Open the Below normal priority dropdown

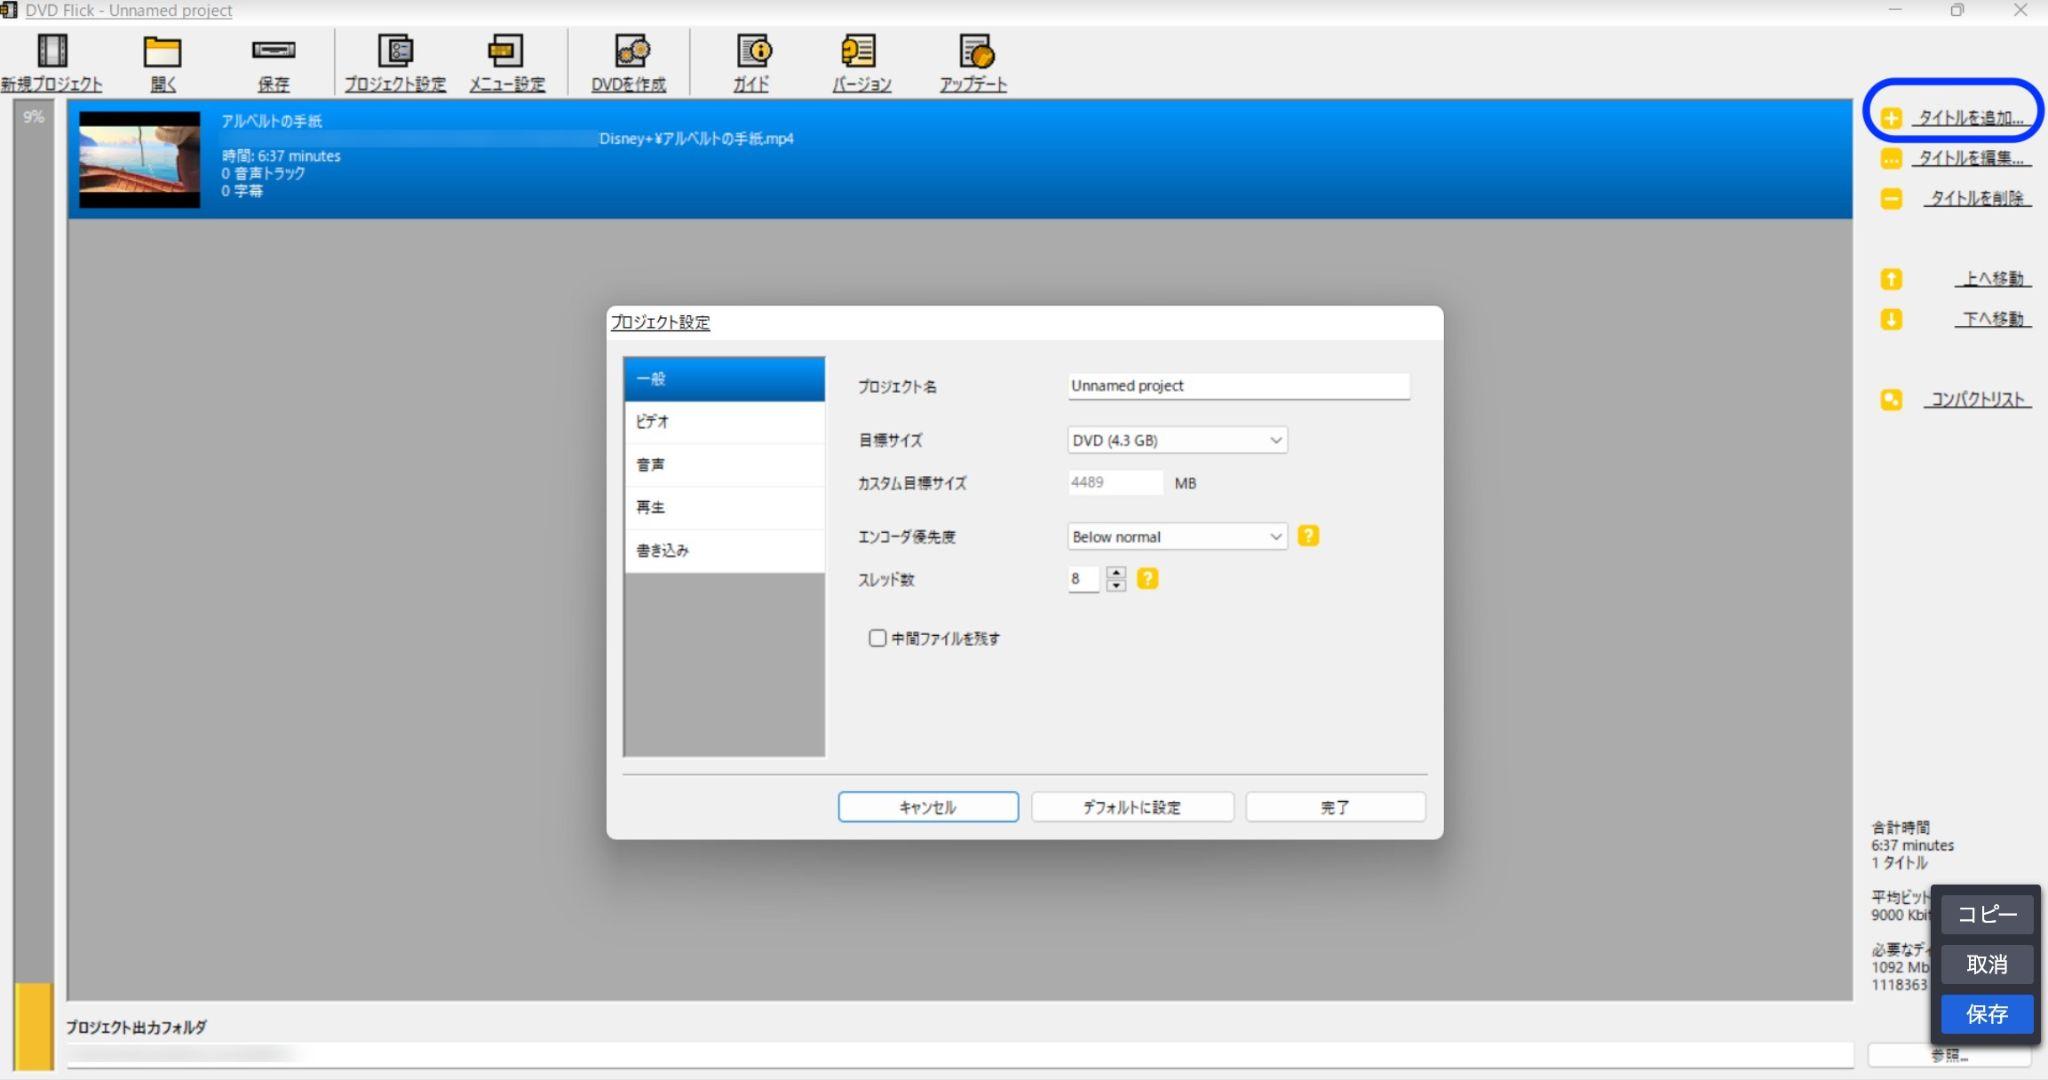pos(1177,537)
